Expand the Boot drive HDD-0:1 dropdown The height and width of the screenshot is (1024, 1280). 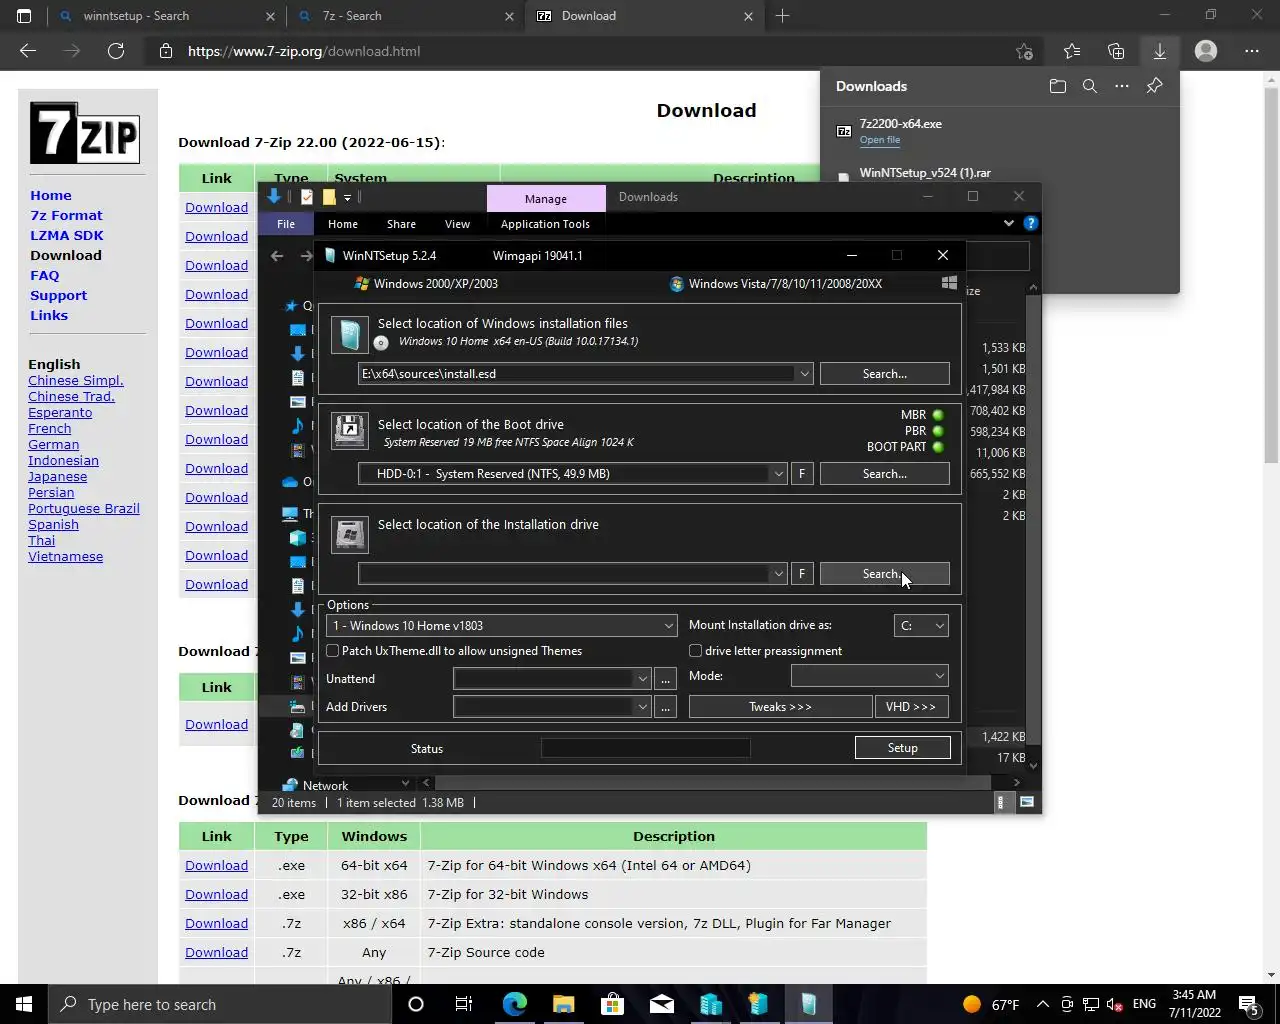(x=778, y=474)
